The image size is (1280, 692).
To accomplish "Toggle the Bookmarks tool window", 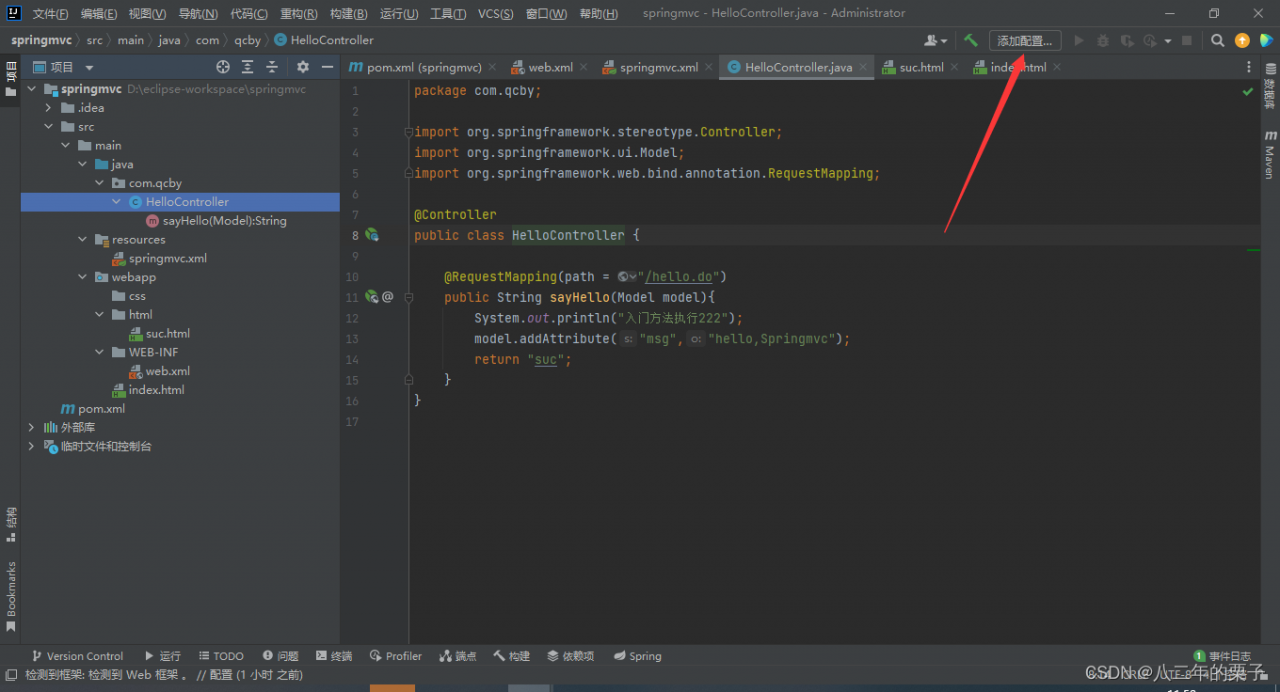I will coord(11,595).
